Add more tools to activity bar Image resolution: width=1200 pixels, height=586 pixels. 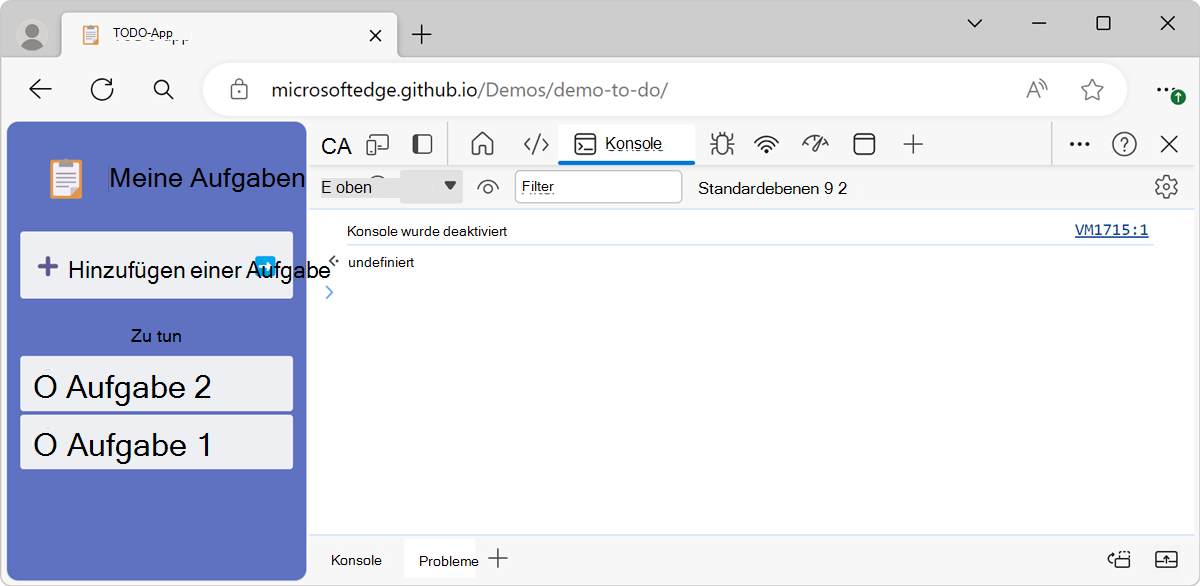(x=912, y=144)
